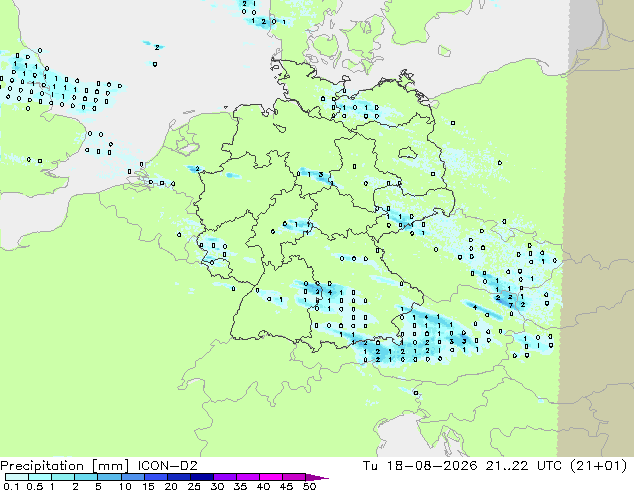Pick the 35–40 mm violet legend segment
The width and height of the screenshot is (634, 490).
247,477
